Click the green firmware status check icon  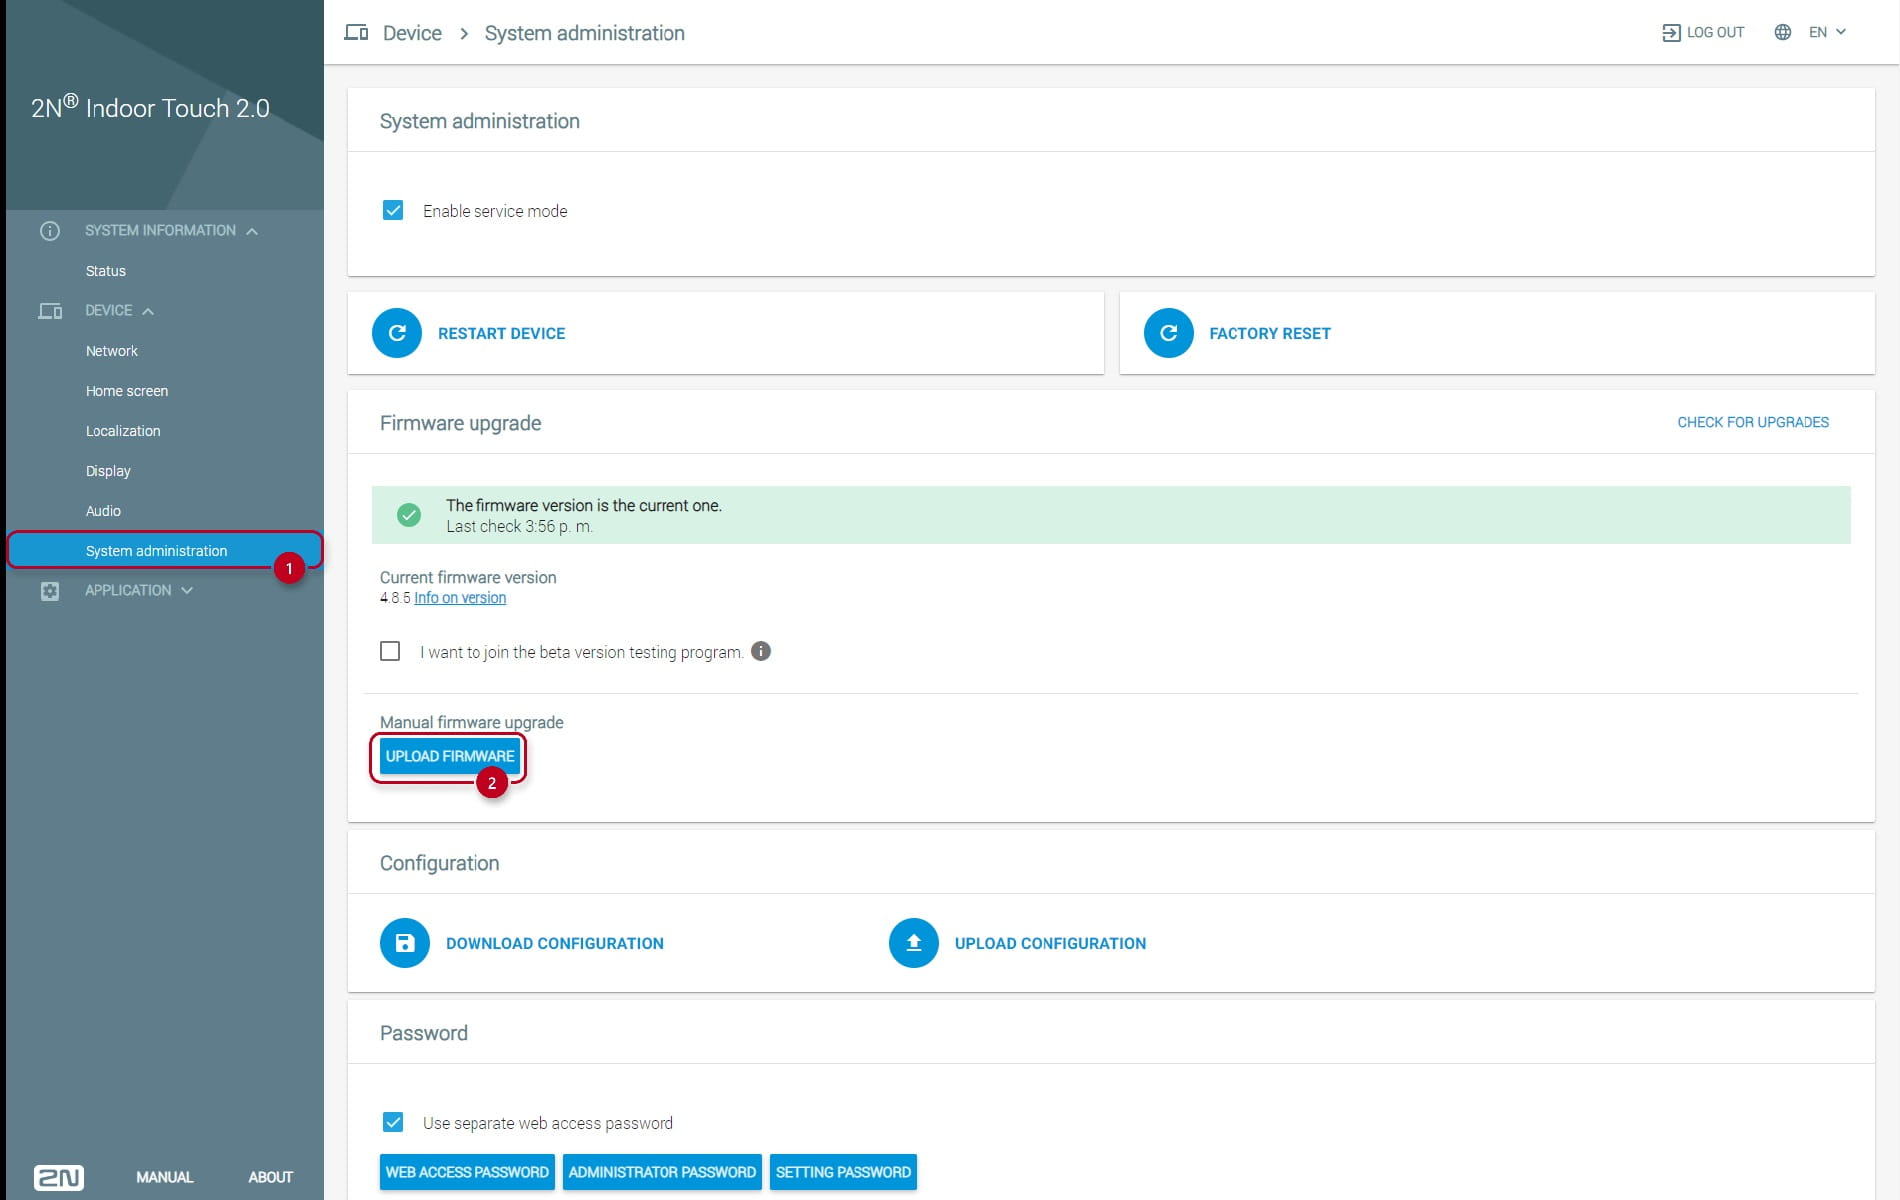point(409,515)
